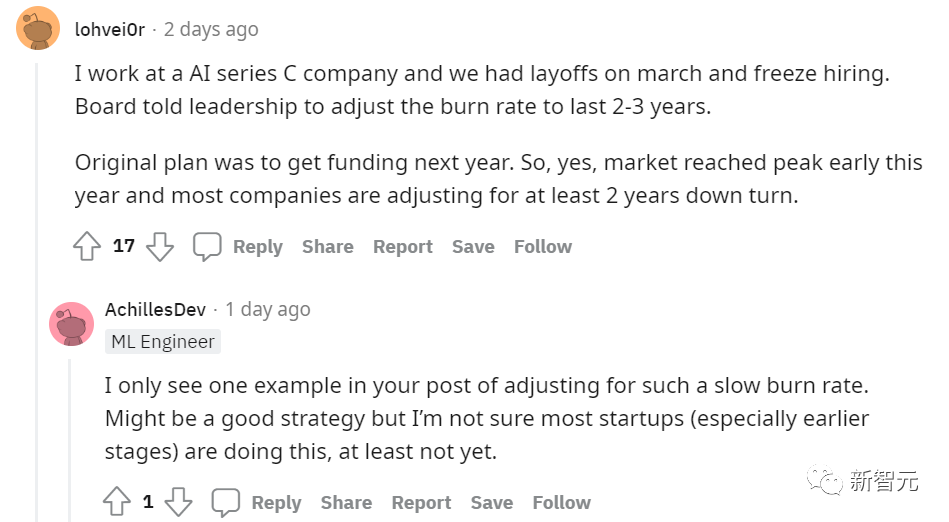Open lohvei0r username link
The width and height of the screenshot is (949, 522).
click(x=112, y=29)
